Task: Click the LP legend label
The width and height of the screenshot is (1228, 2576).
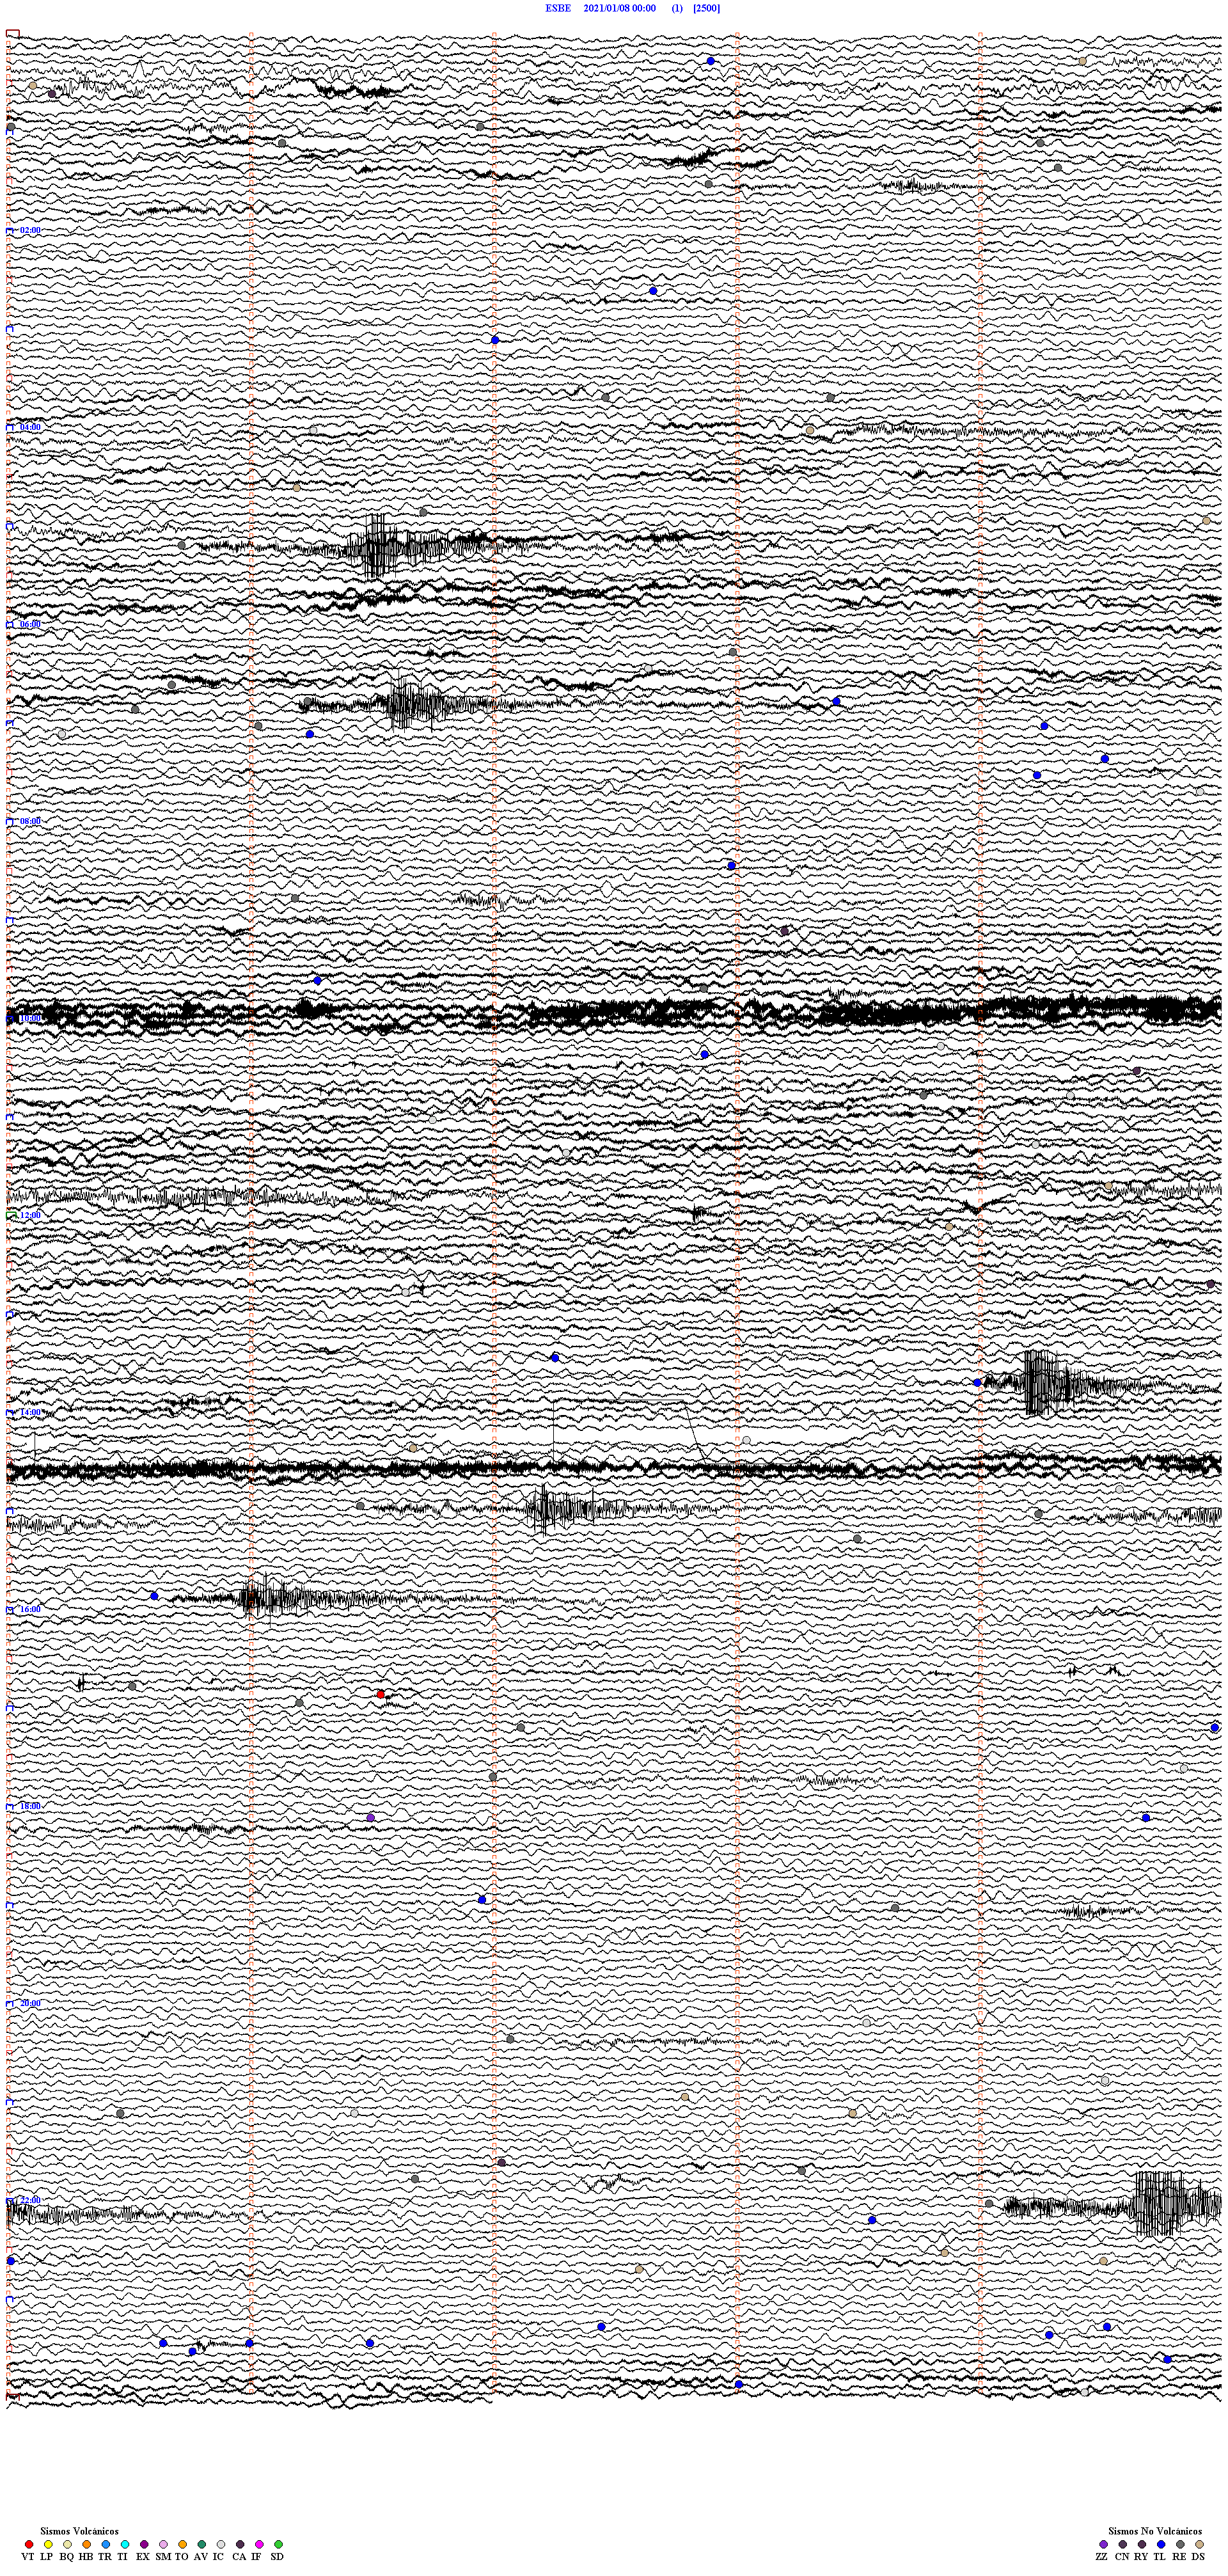Action: [x=47, y=2556]
